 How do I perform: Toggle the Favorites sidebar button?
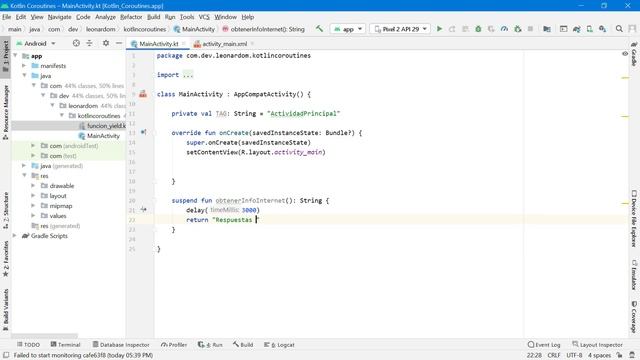(x=5, y=258)
